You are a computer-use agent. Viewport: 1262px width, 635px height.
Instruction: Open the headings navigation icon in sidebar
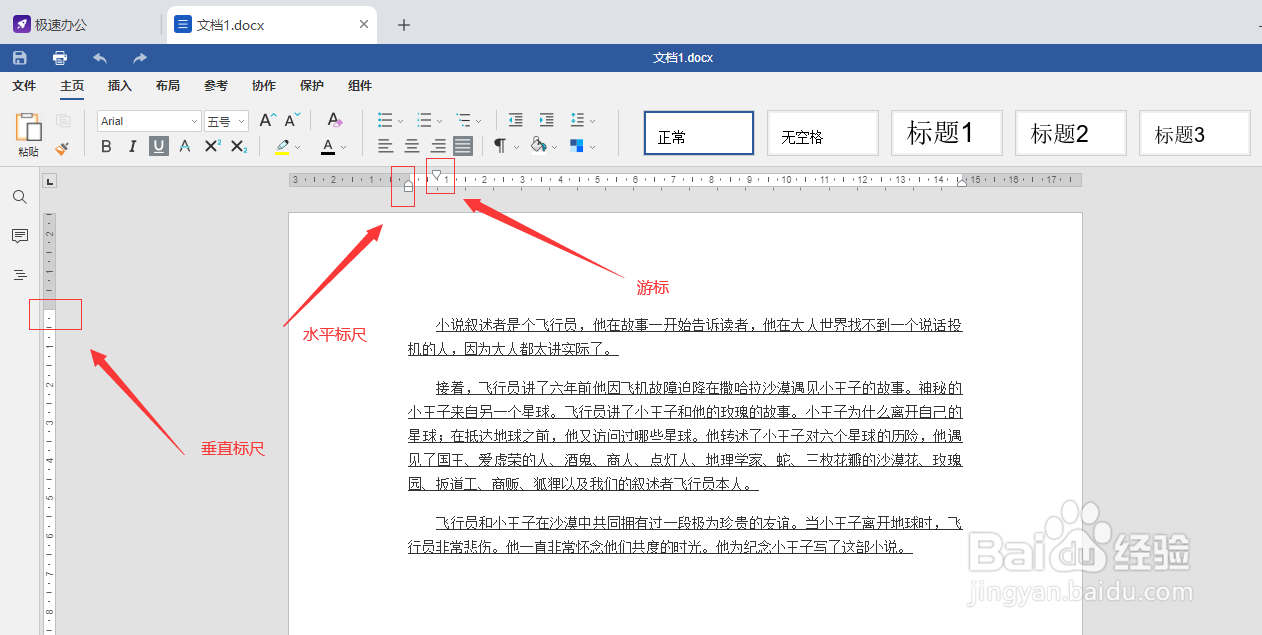pos(20,275)
